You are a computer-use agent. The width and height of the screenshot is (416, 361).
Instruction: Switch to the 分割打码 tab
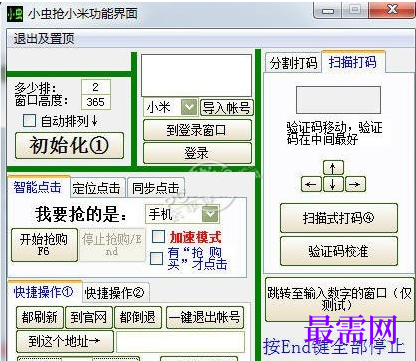tap(293, 63)
